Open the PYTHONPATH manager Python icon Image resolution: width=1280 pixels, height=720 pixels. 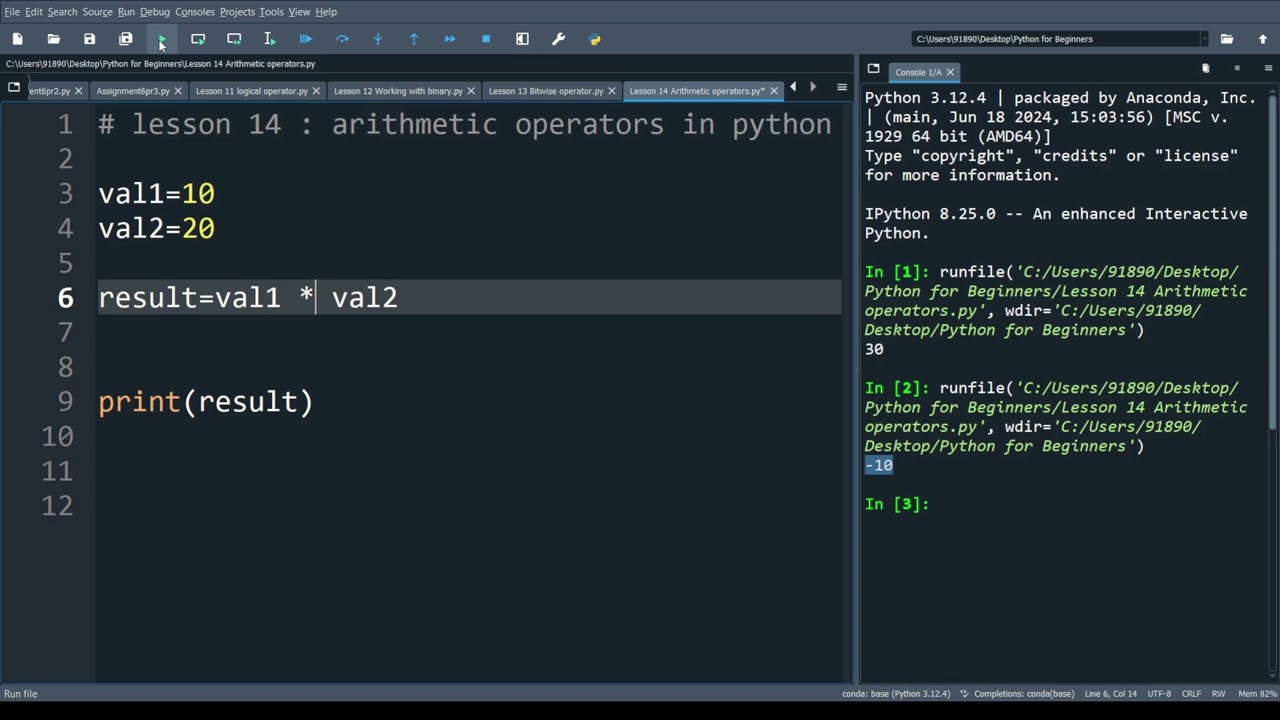point(595,39)
